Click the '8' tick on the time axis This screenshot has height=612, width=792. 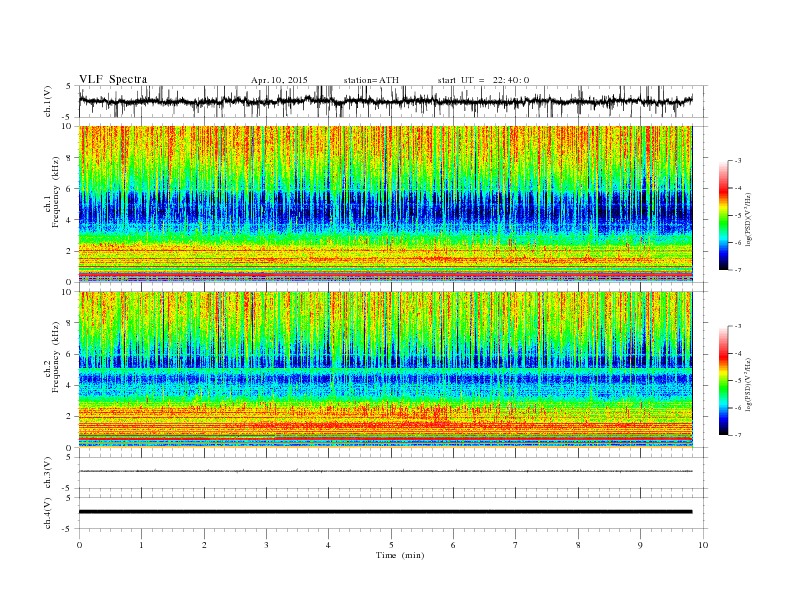pos(578,545)
